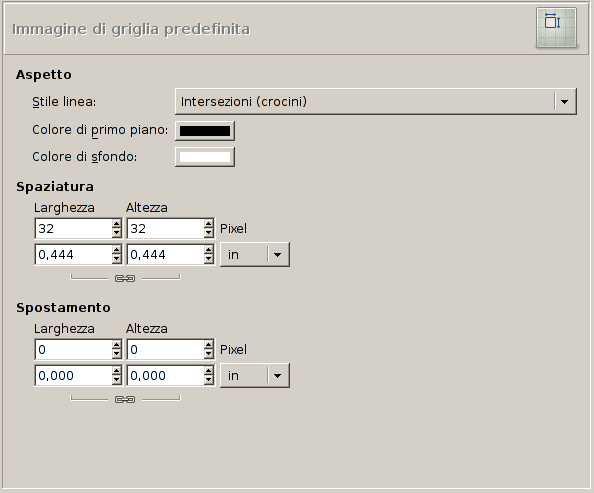Viewport: 594px width, 493px height.
Task: Open the Spostamento unit dropdown showing in
Action: [x=255, y=376]
